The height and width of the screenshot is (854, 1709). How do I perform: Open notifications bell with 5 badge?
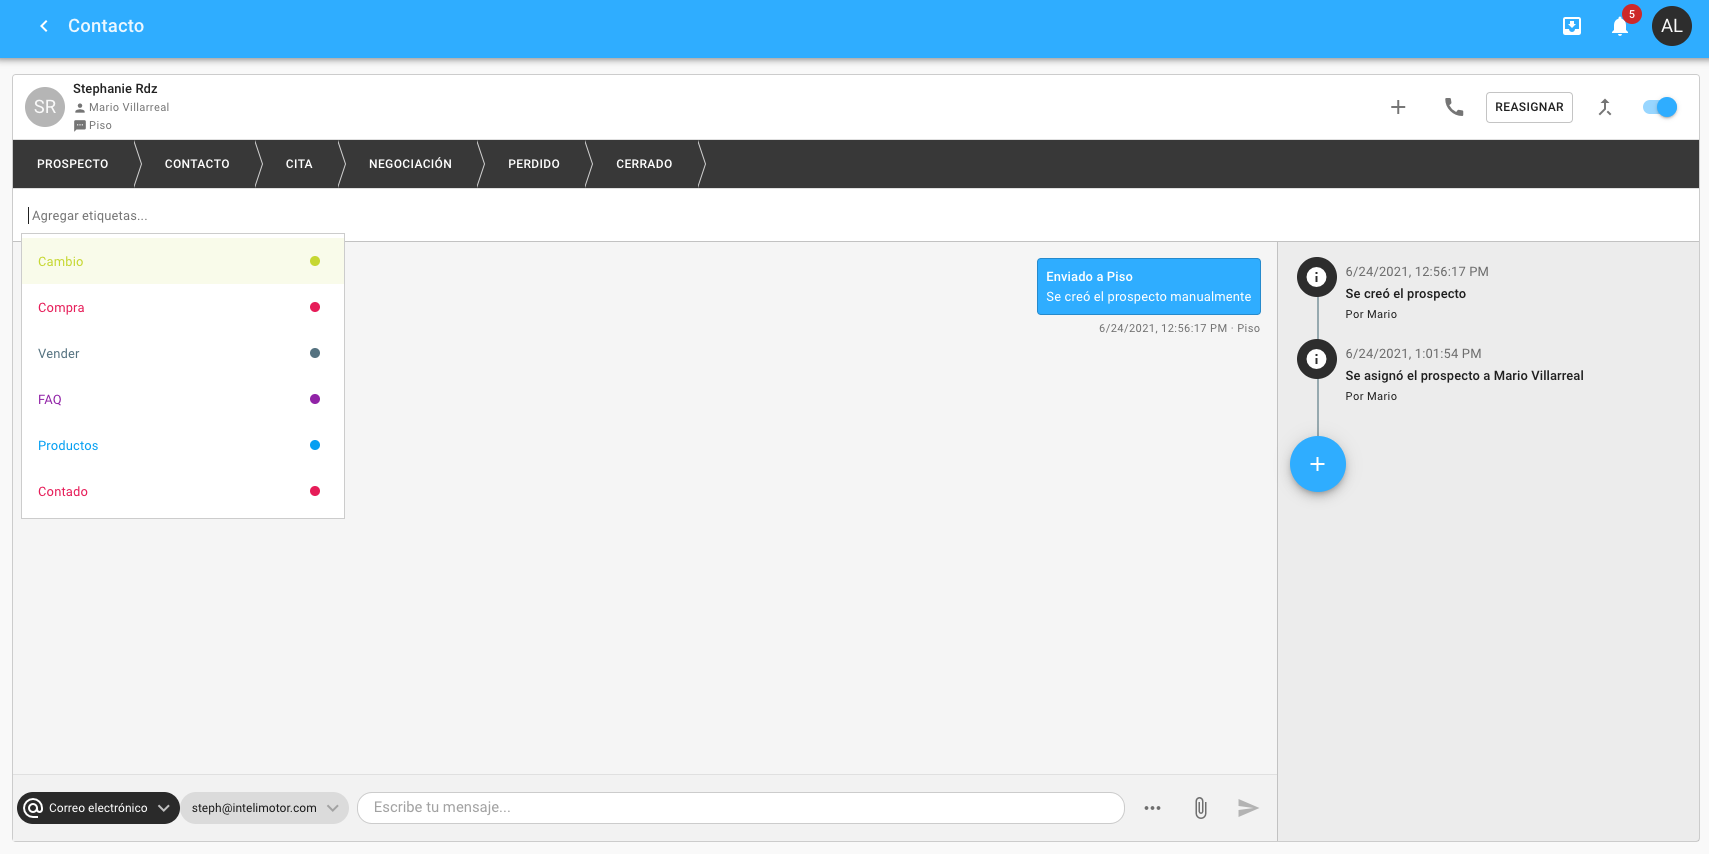point(1620,27)
